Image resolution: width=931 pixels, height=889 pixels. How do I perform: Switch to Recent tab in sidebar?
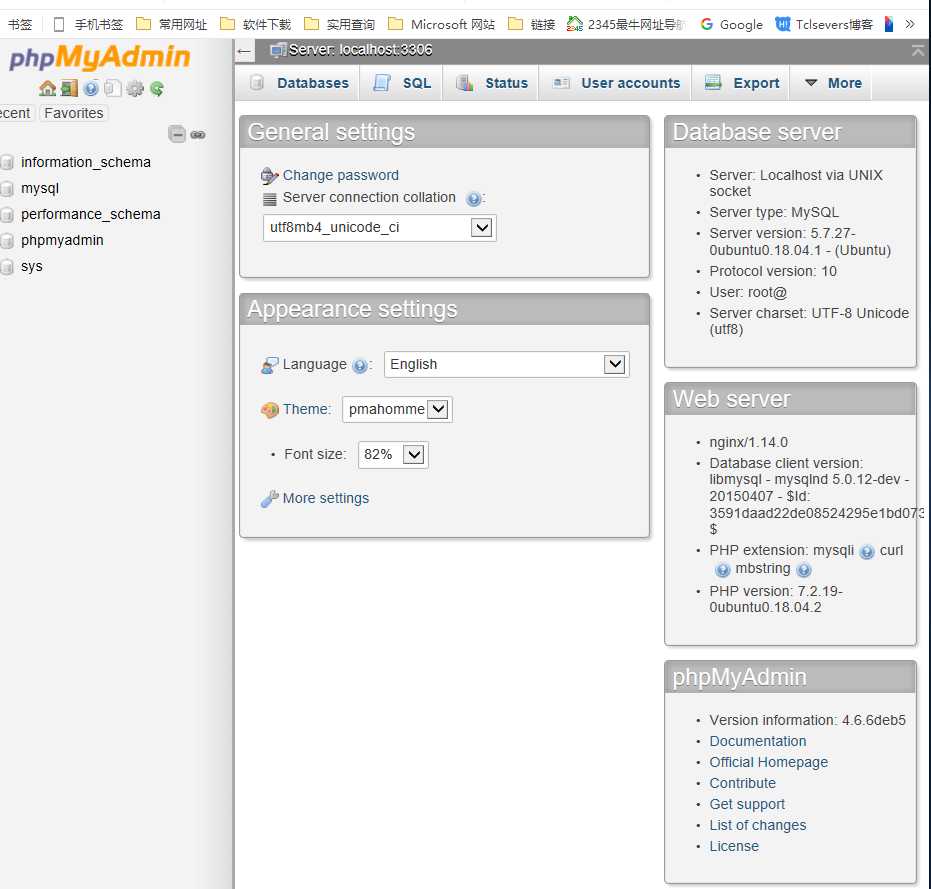coord(15,113)
